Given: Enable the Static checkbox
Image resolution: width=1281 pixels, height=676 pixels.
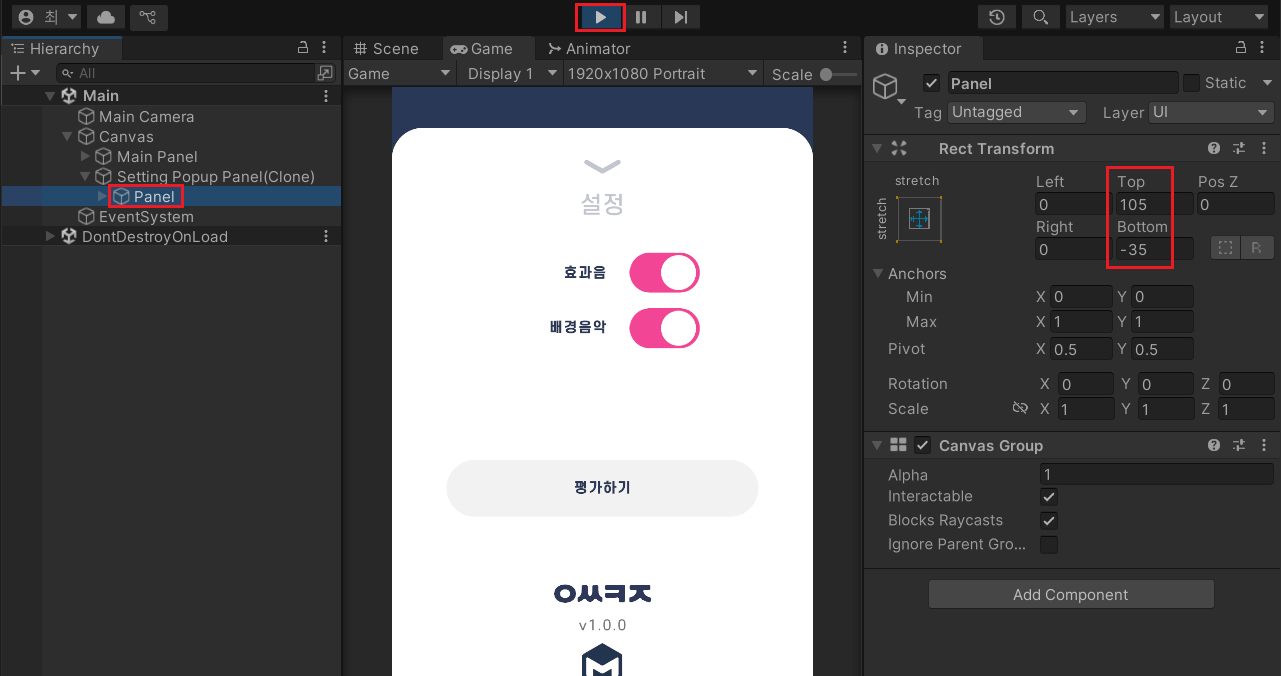Looking at the screenshot, I should pyautogui.click(x=1191, y=83).
